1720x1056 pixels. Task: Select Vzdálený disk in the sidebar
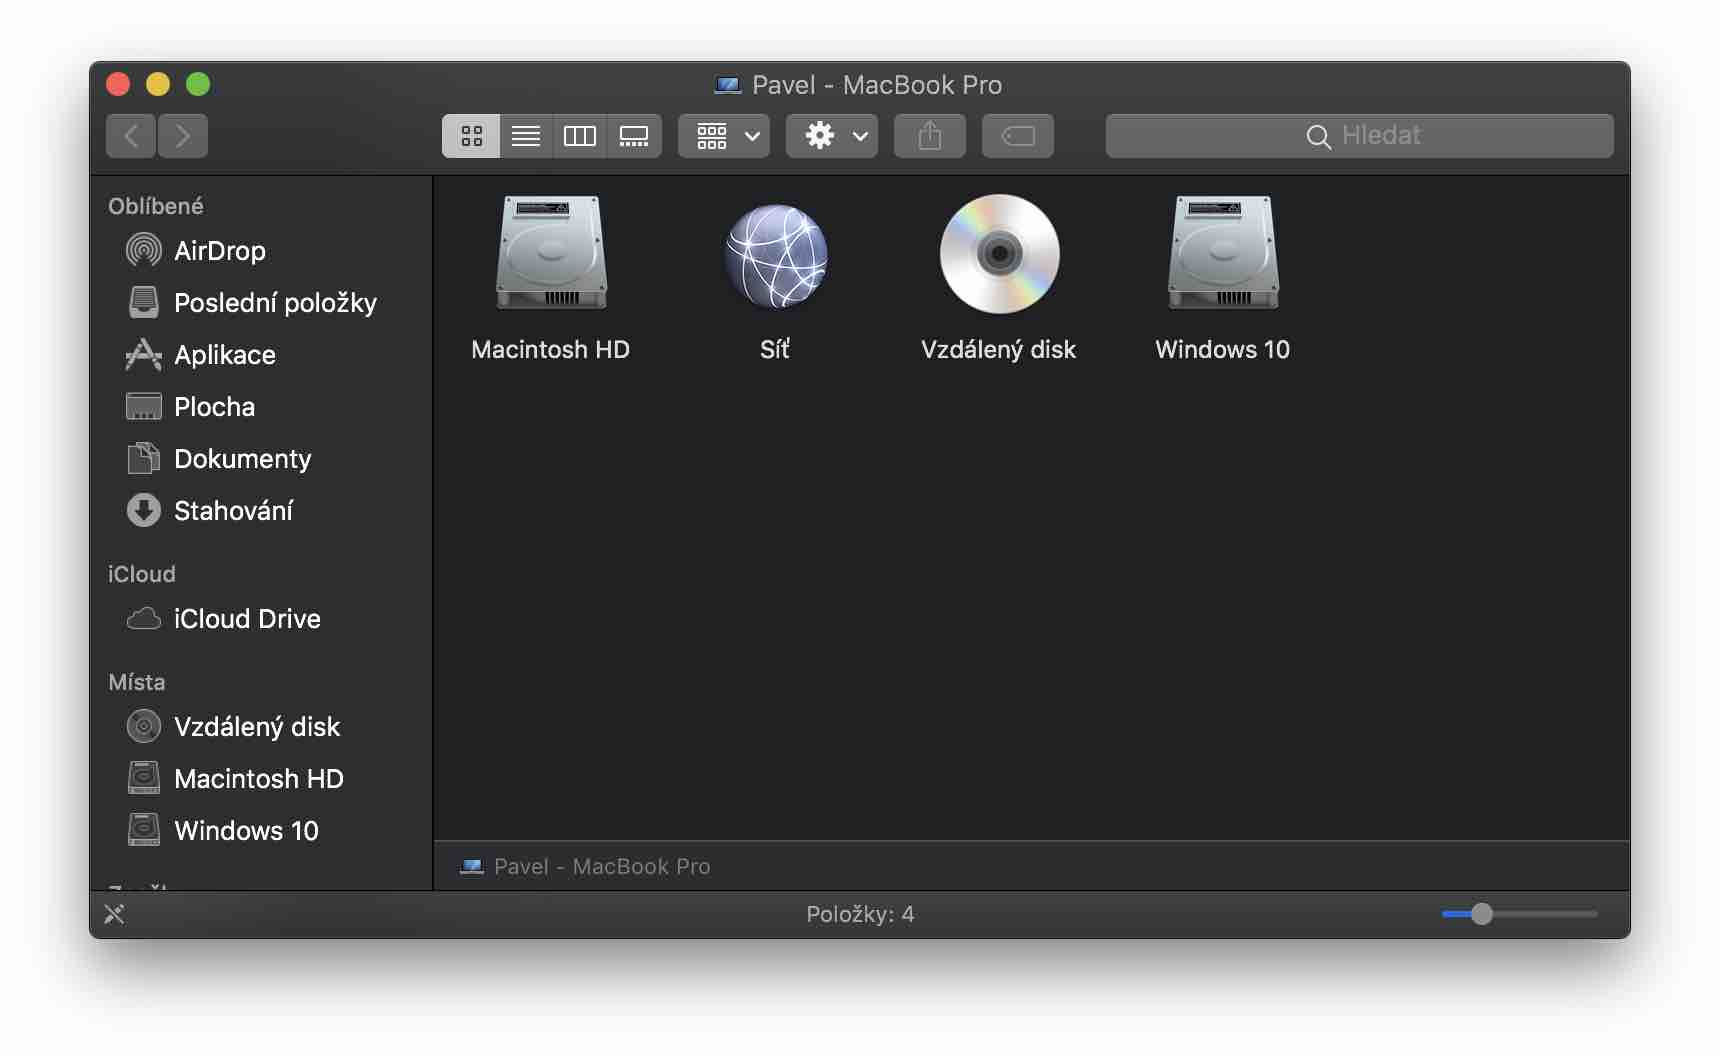pyautogui.click(x=261, y=726)
